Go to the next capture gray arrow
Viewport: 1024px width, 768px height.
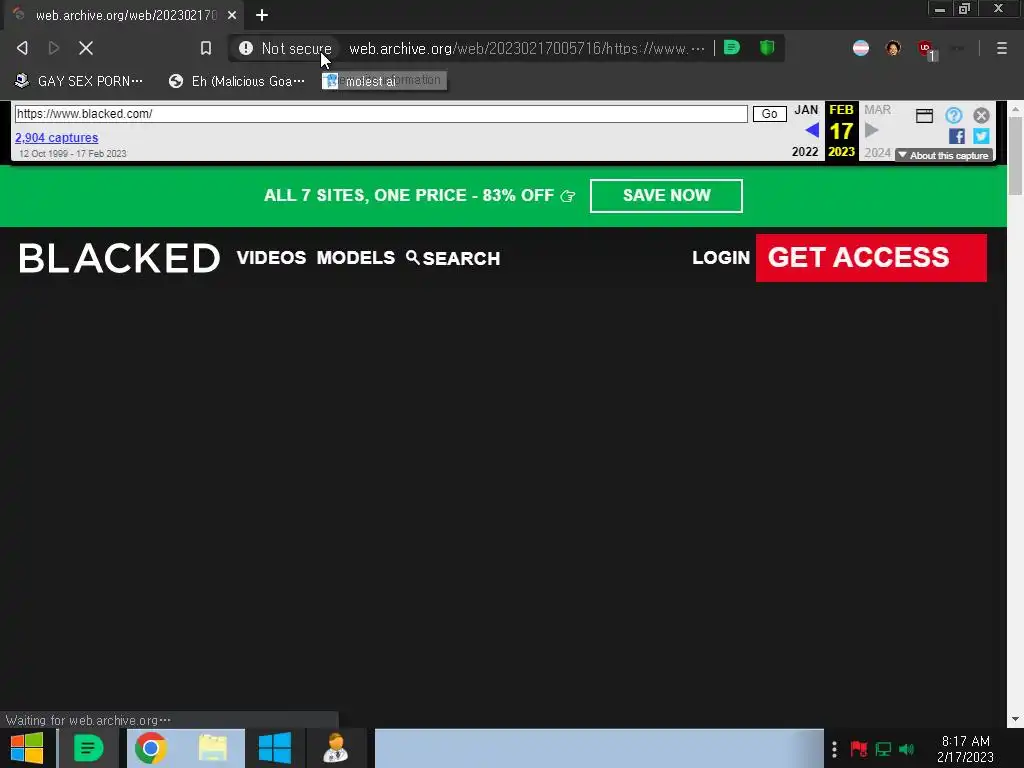pos(871,131)
